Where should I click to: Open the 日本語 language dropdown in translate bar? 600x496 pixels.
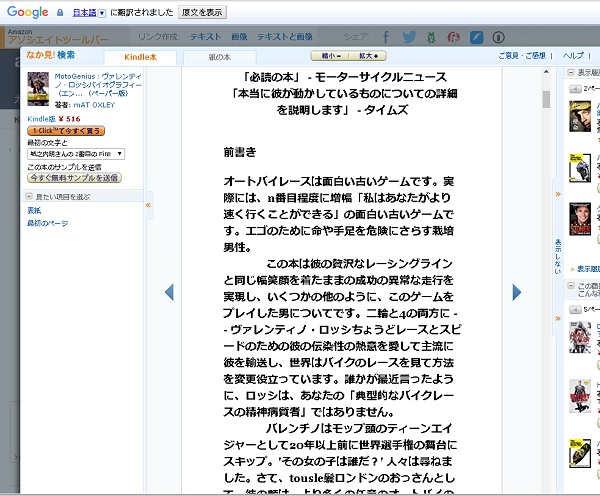(86, 12)
